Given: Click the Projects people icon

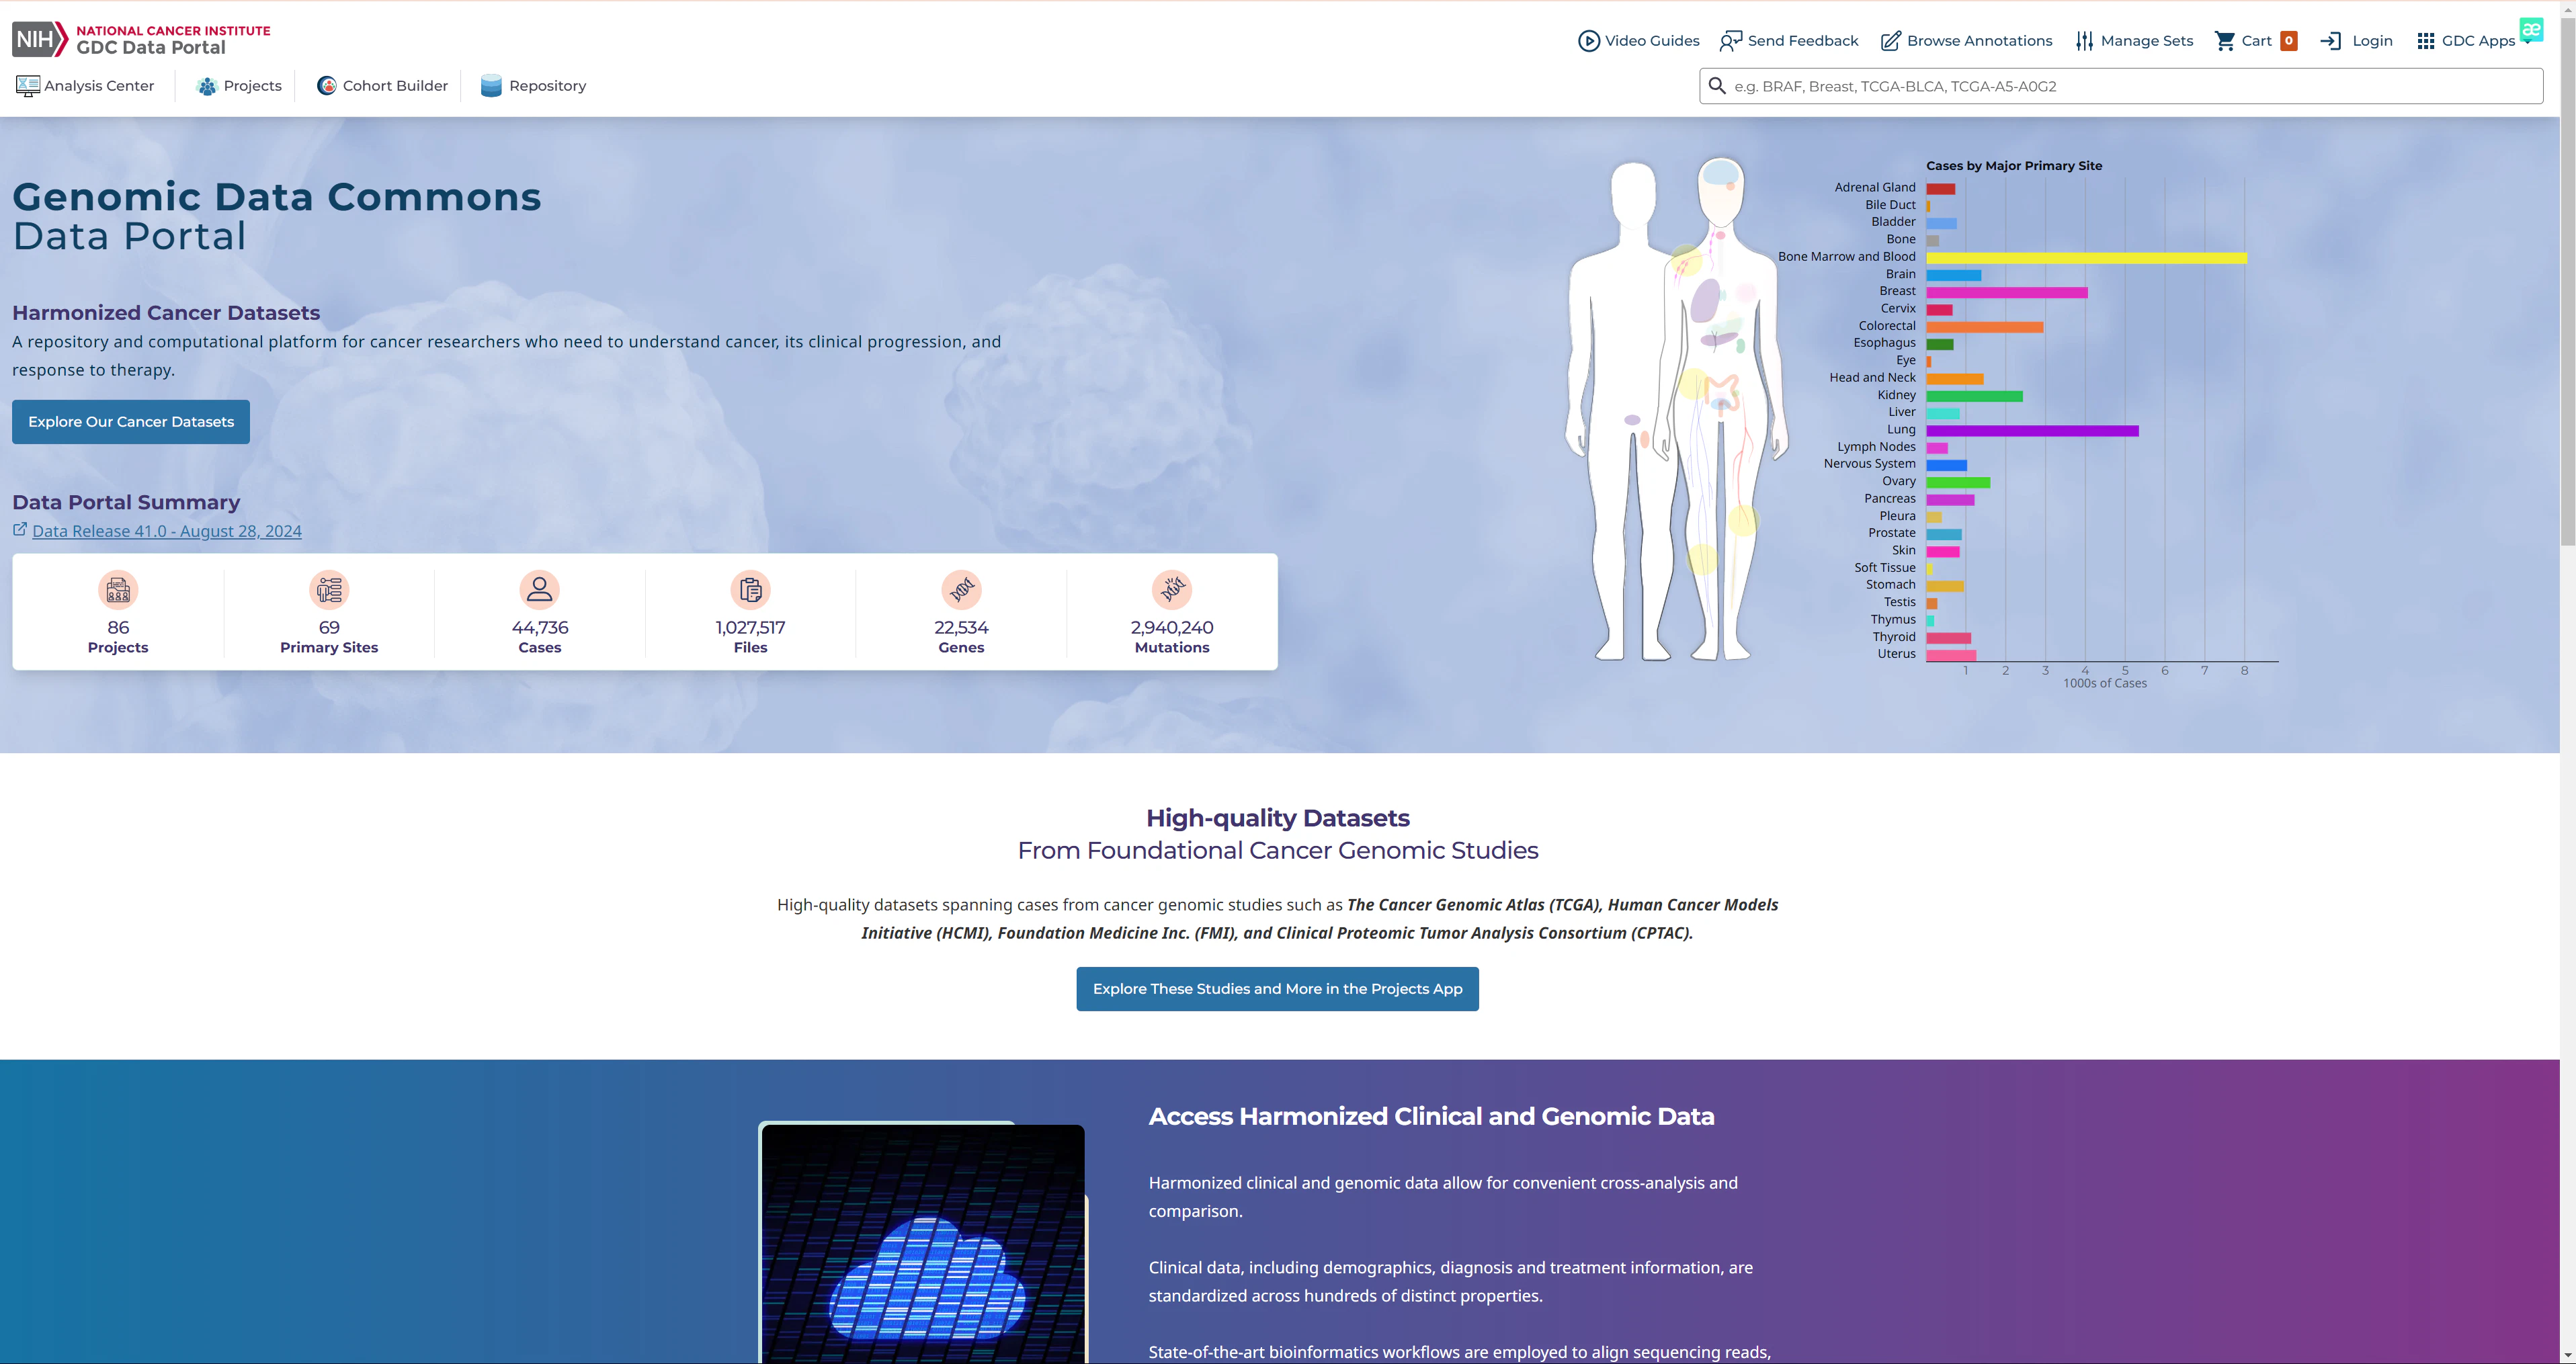Looking at the screenshot, I should (207, 86).
